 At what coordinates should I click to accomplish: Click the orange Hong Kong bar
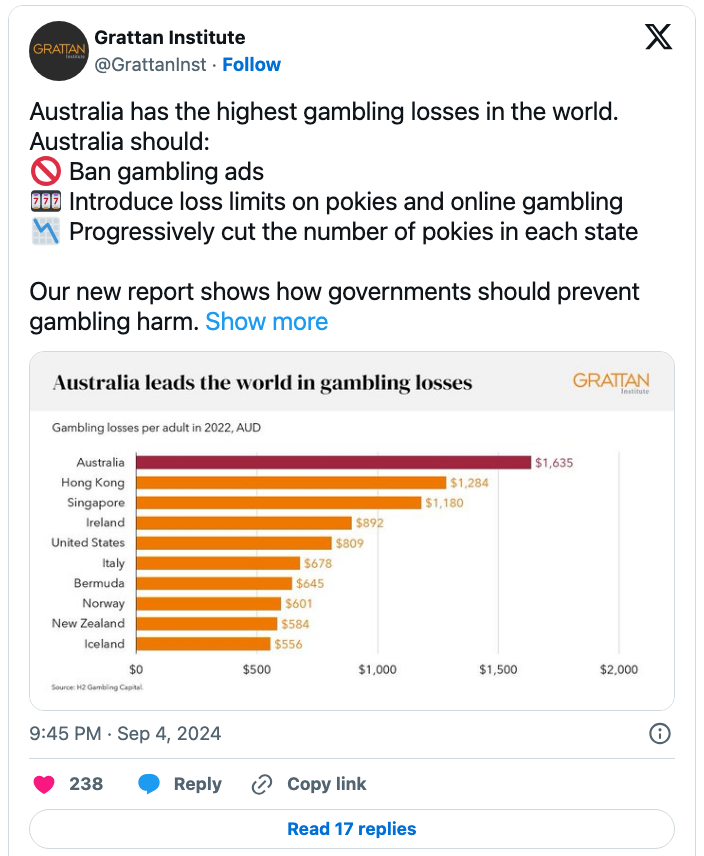[291, 482]
